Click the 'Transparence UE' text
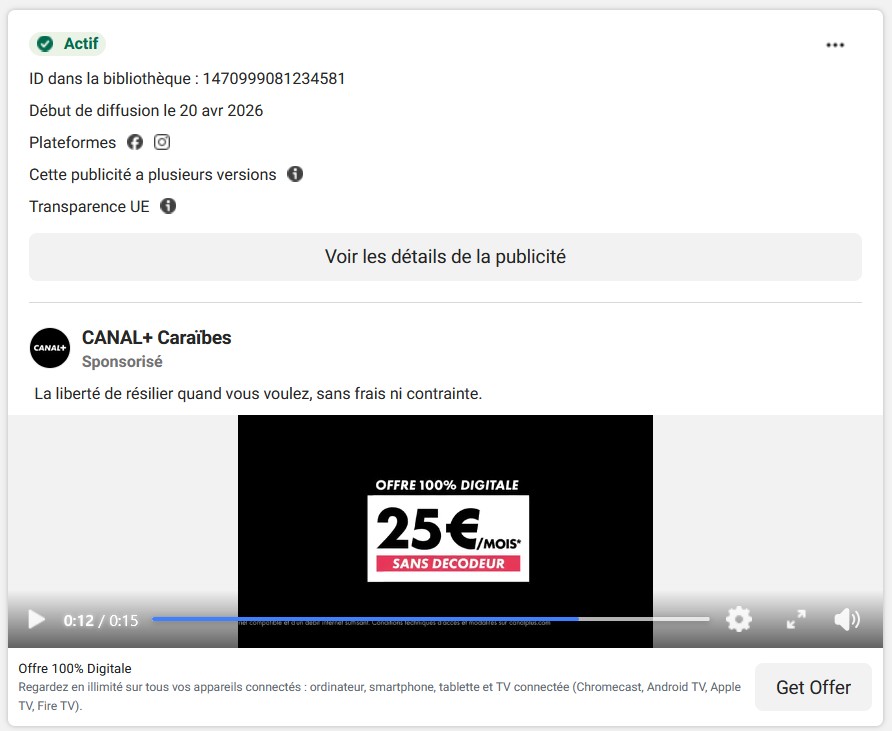This screenshot has width=892, height=731. point(89,207)
